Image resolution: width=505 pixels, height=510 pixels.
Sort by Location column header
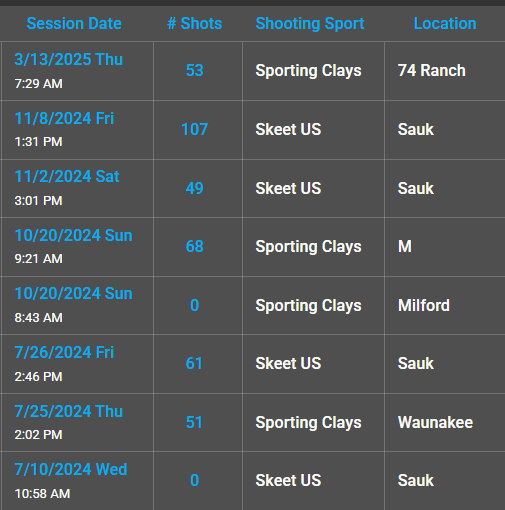pyautogui.click(x=445, y=24)
